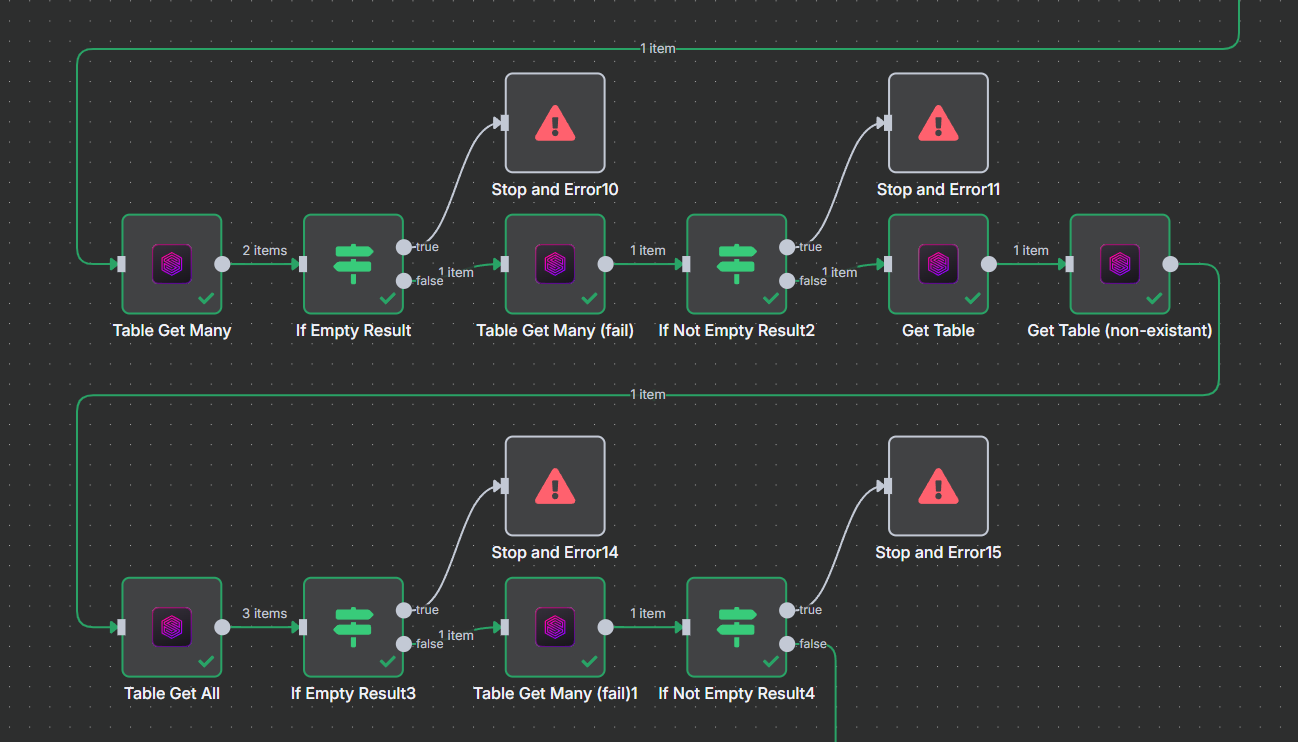
Task: Click the "Stop and Error14" label
Action: coord(555,553)
